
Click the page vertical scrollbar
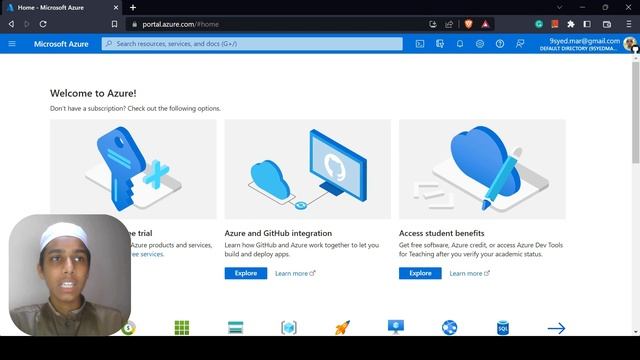tap(636, 112)
